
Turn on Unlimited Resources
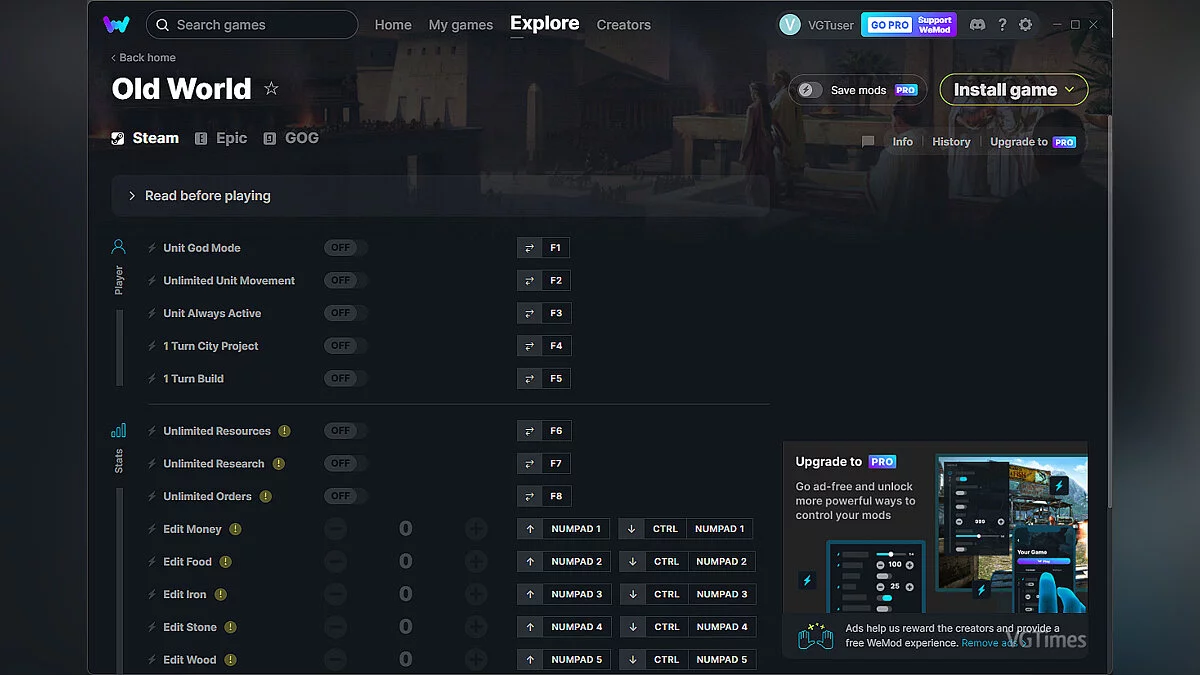[x=344, y=430]
